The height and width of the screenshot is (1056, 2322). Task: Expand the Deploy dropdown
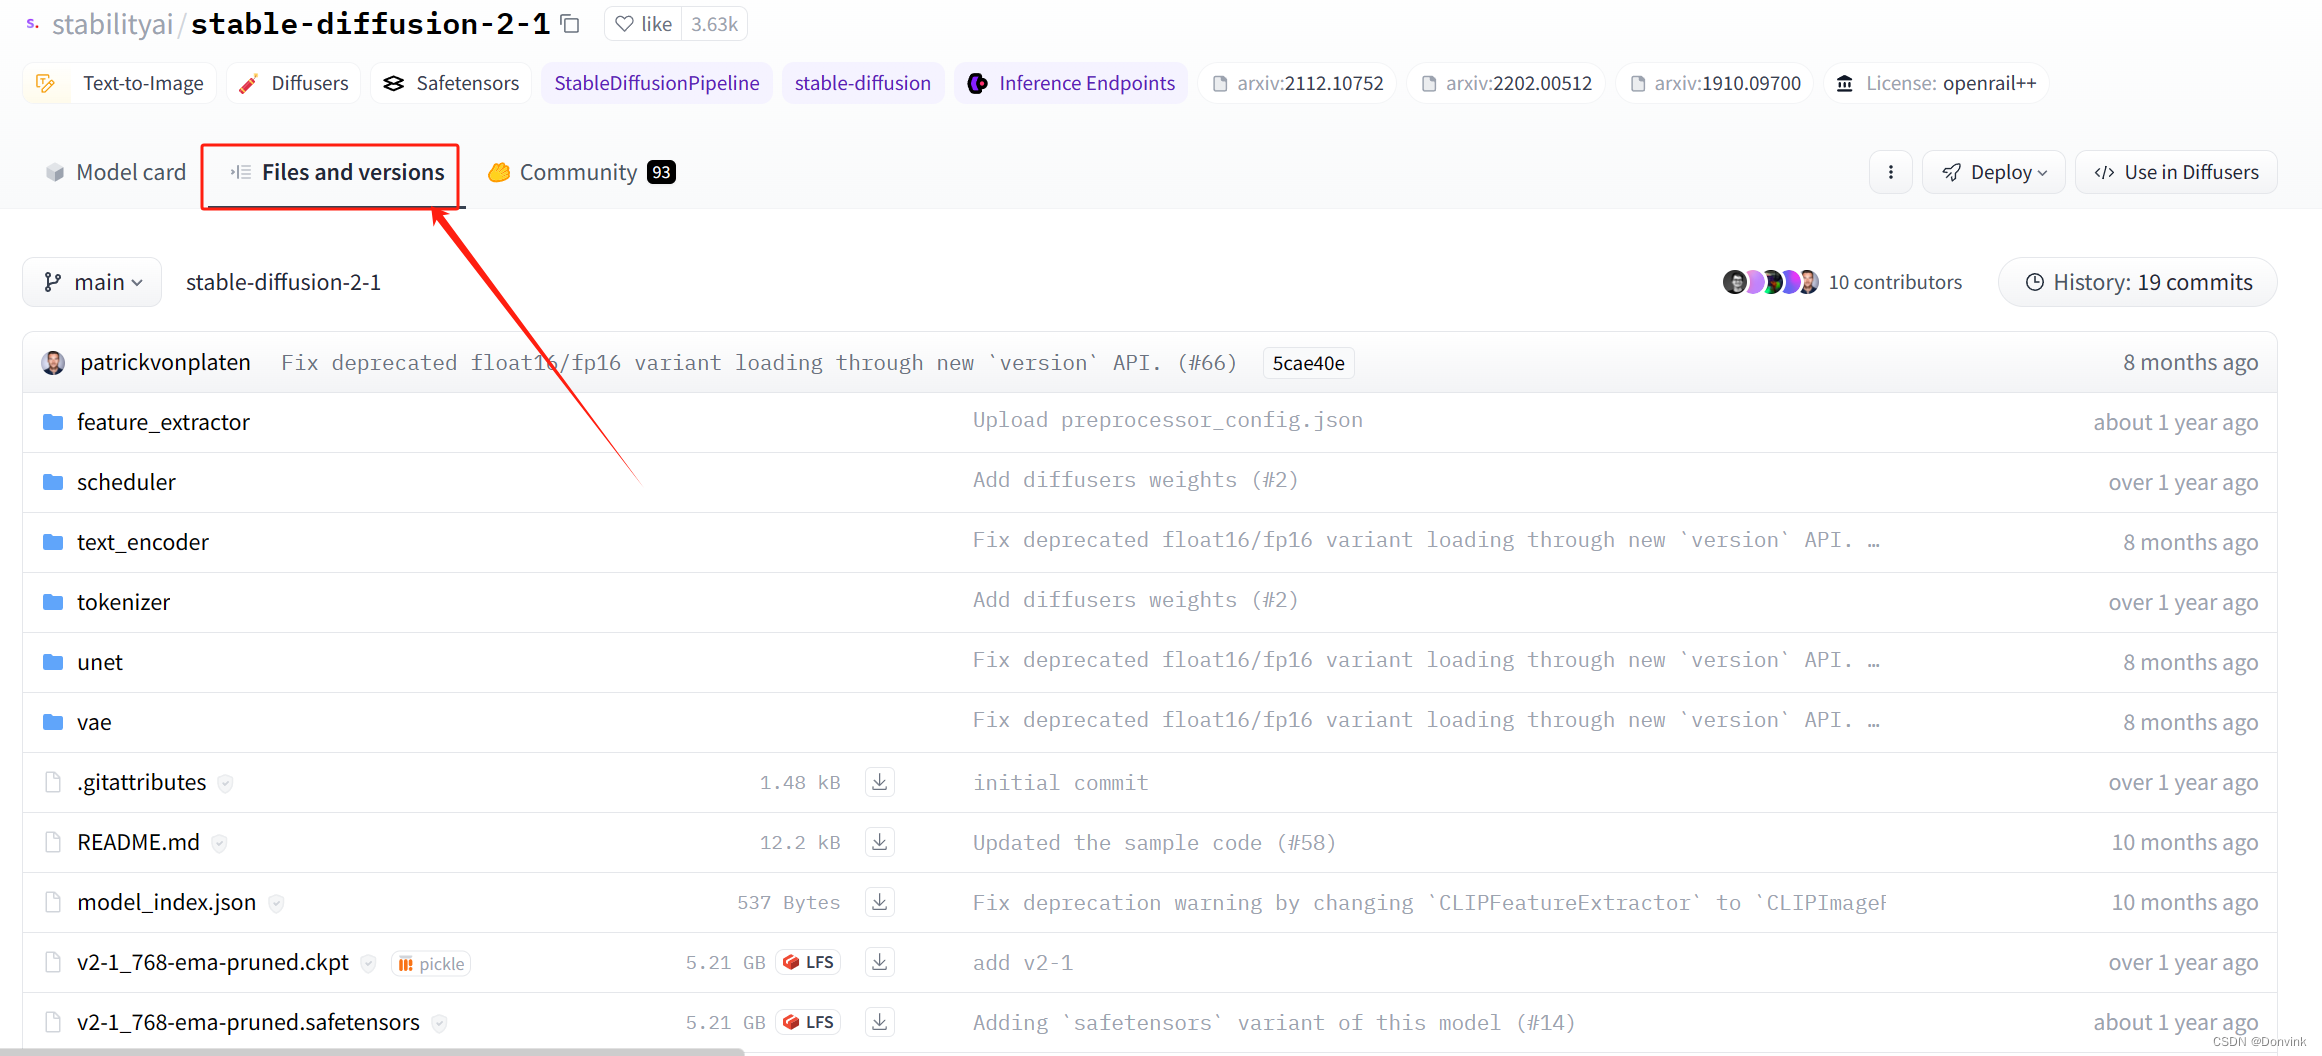(x=1993, y=172)
